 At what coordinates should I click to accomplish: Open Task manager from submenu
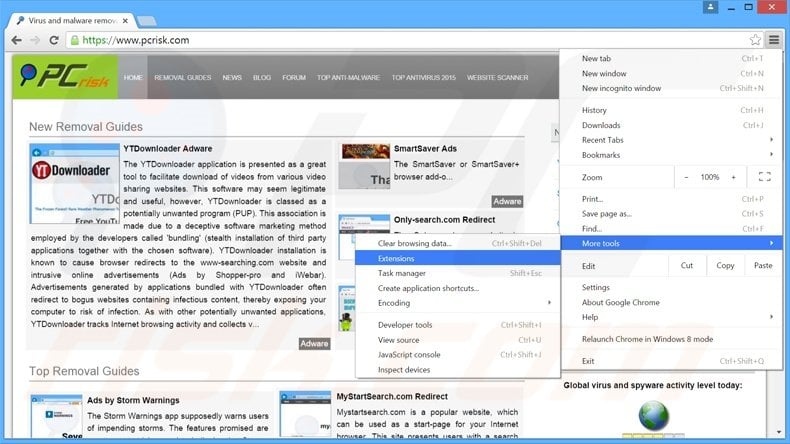click(457, 273)
